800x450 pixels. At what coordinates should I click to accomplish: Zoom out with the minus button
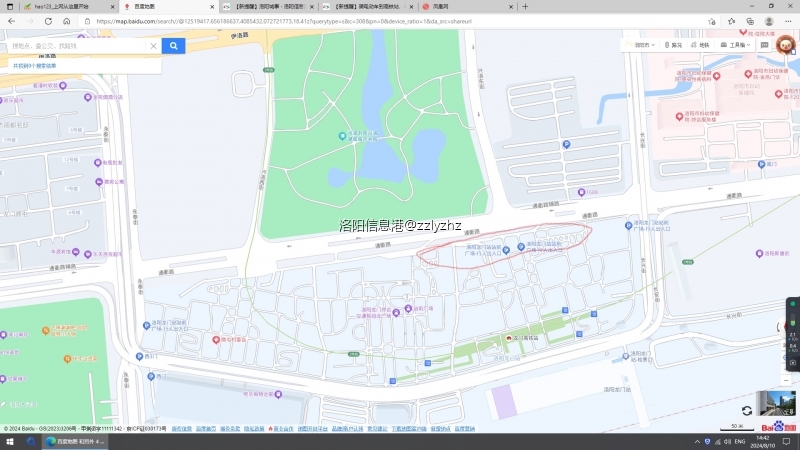click(786, 380)
